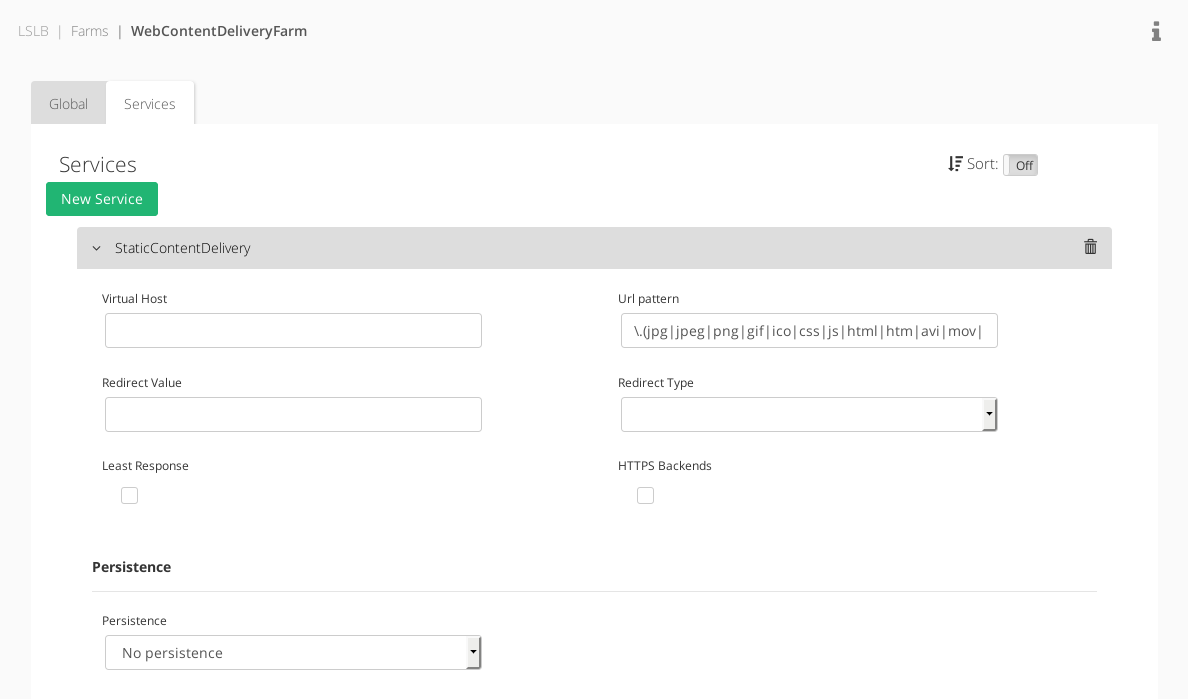Open the LSLB breadcrumb link
This screenshot has width=1188, height=699.
(x=33, y=31)
